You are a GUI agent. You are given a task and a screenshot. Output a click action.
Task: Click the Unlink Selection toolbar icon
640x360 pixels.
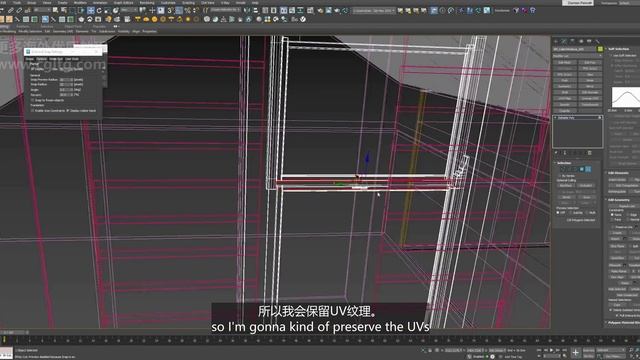pos(19,10)
